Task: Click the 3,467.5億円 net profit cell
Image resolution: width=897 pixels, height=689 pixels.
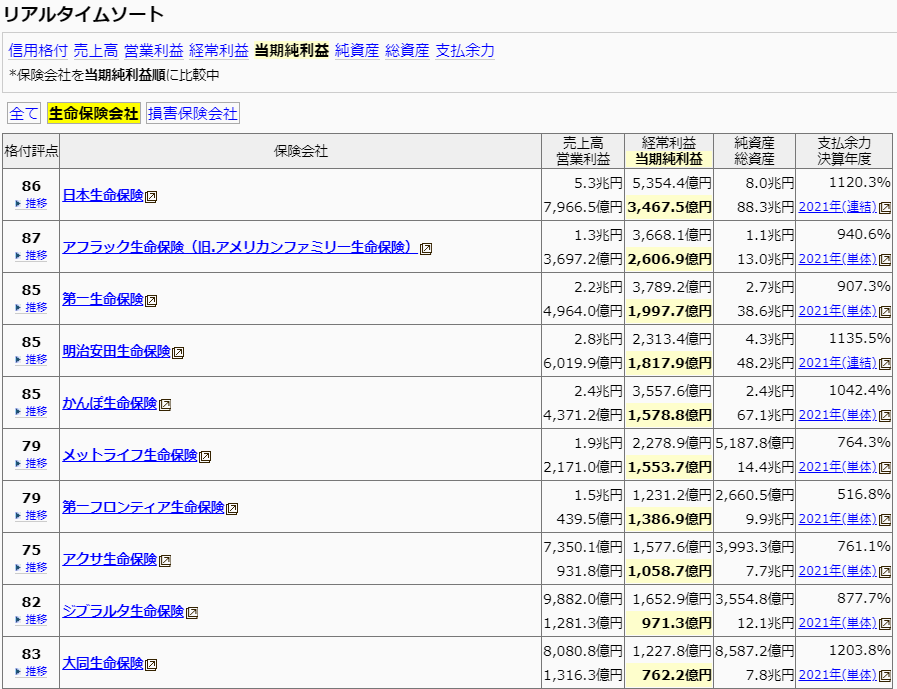Action: click(669, 207)
